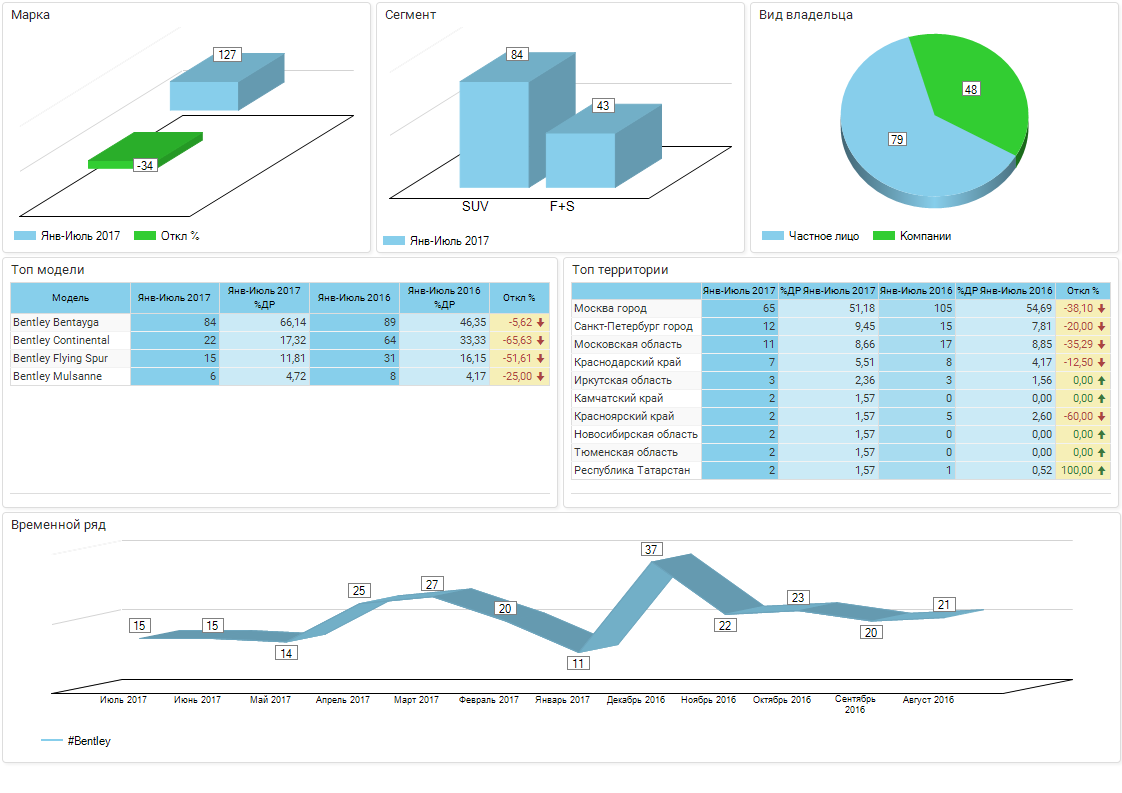Image resolution: width=1122 pixels, height=793 pixels.
Task: Click blue legend swatch Янв-Июль 2017 in Марка
Action: [x=25, y=235]
